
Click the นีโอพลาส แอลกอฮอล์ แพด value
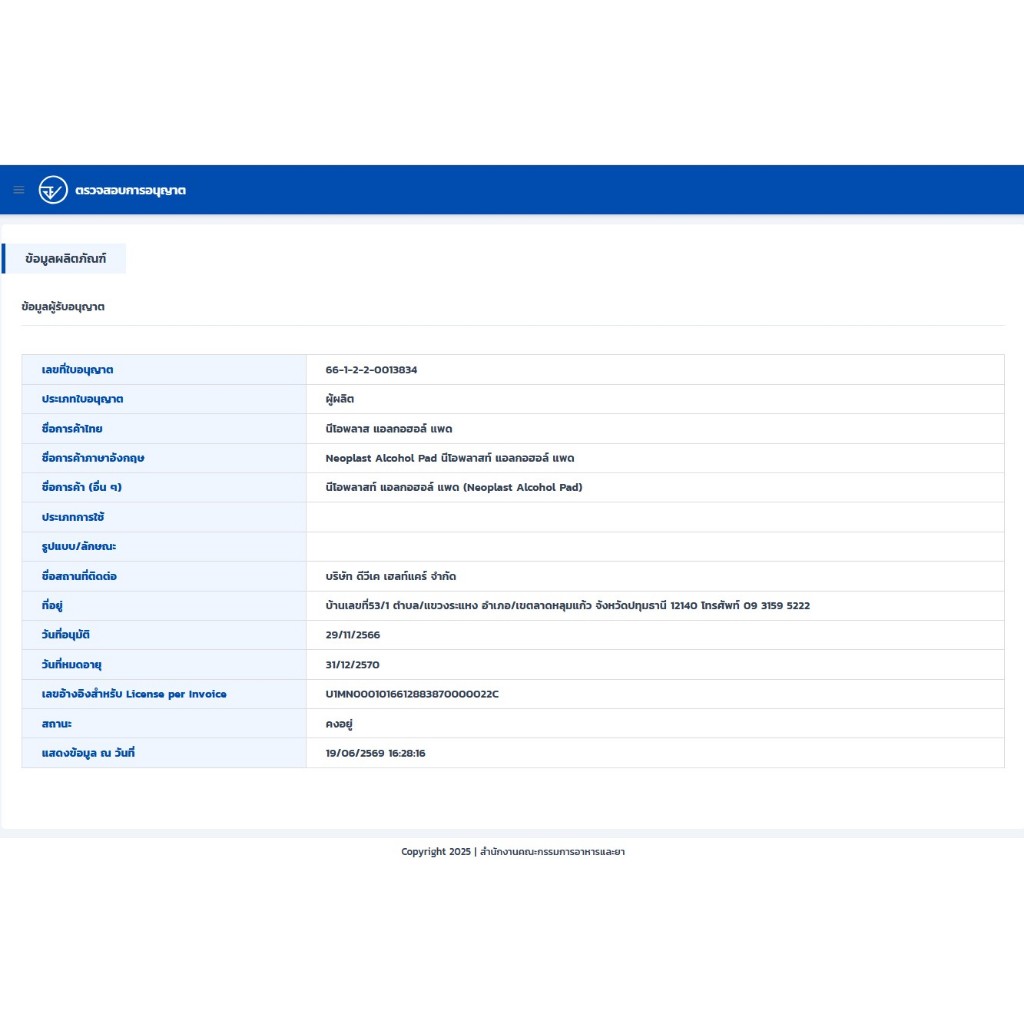point(389,429)
